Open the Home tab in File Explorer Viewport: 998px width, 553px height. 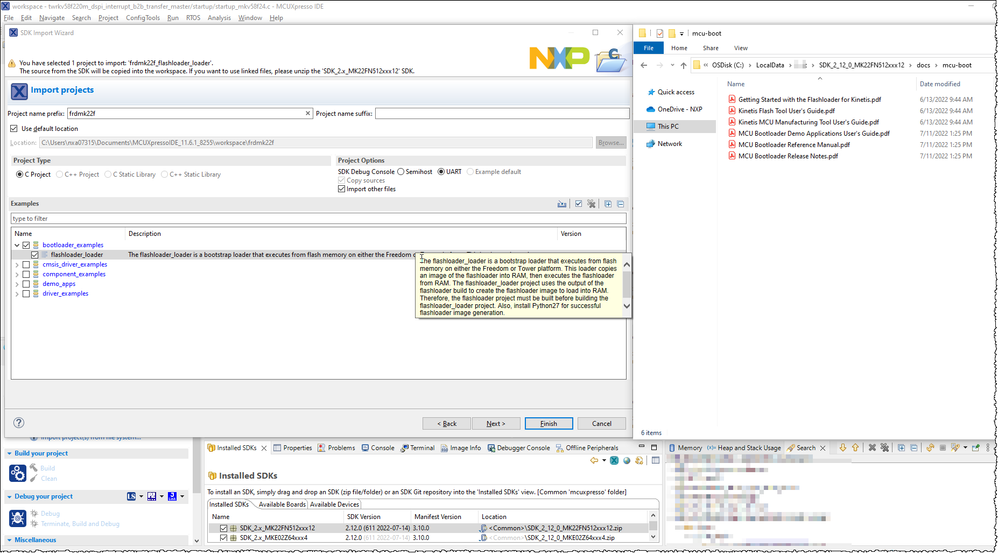679,48
